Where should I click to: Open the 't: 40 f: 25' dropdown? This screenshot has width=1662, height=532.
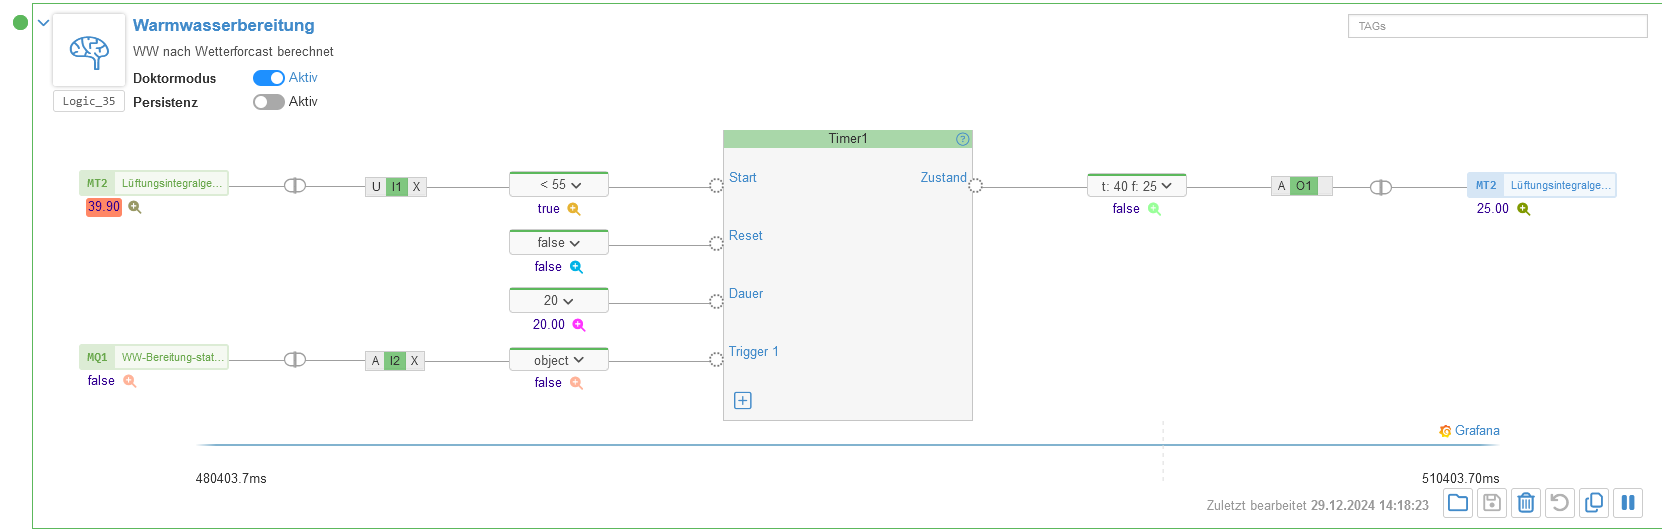click(1137, 186)
